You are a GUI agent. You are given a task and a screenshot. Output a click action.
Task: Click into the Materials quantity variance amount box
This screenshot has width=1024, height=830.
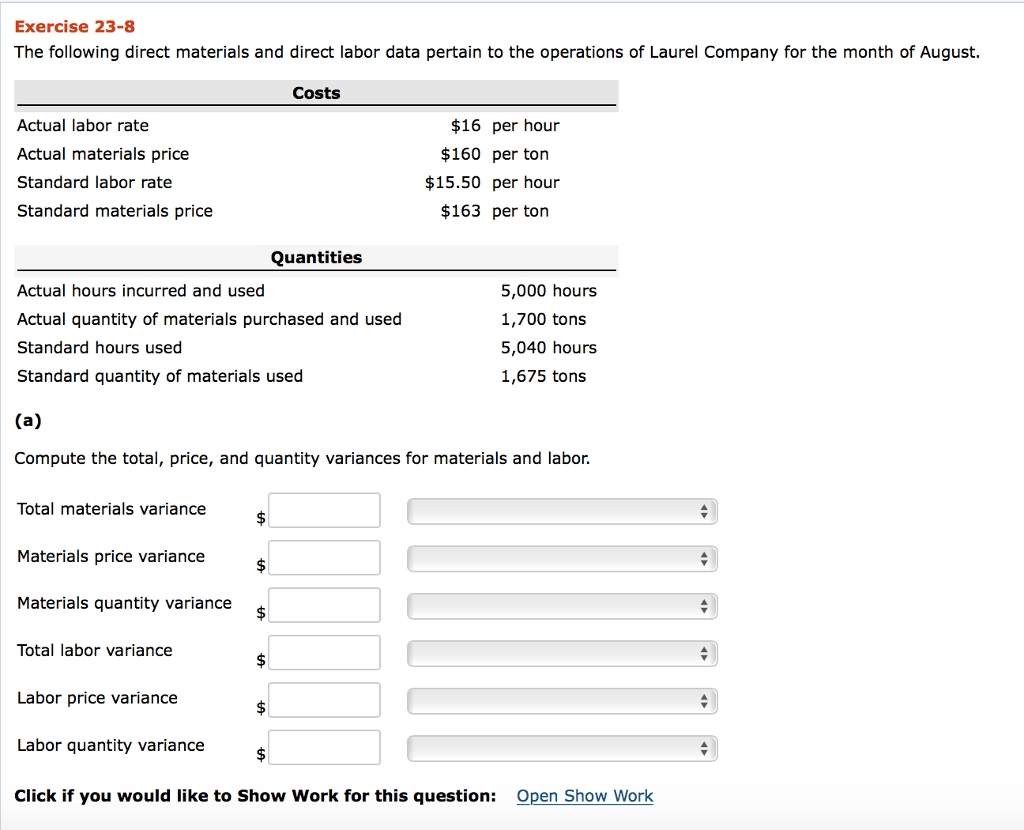(324, 605)
